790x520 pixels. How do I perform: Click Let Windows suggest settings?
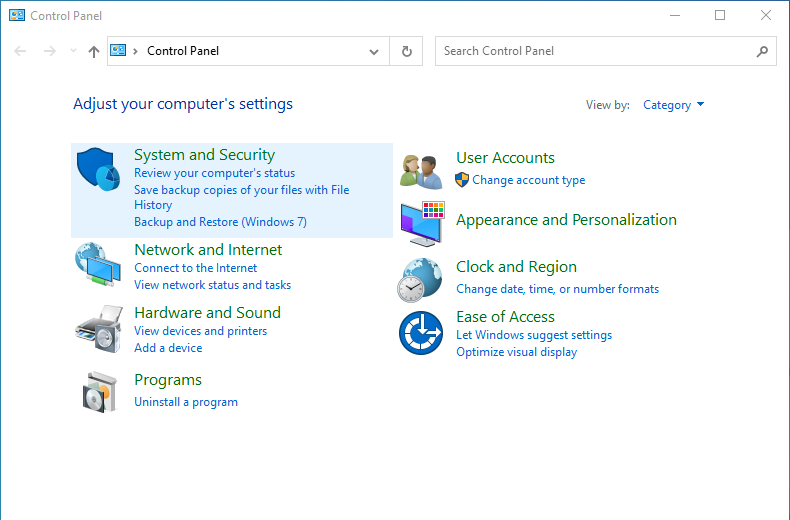tap(534, 335)
